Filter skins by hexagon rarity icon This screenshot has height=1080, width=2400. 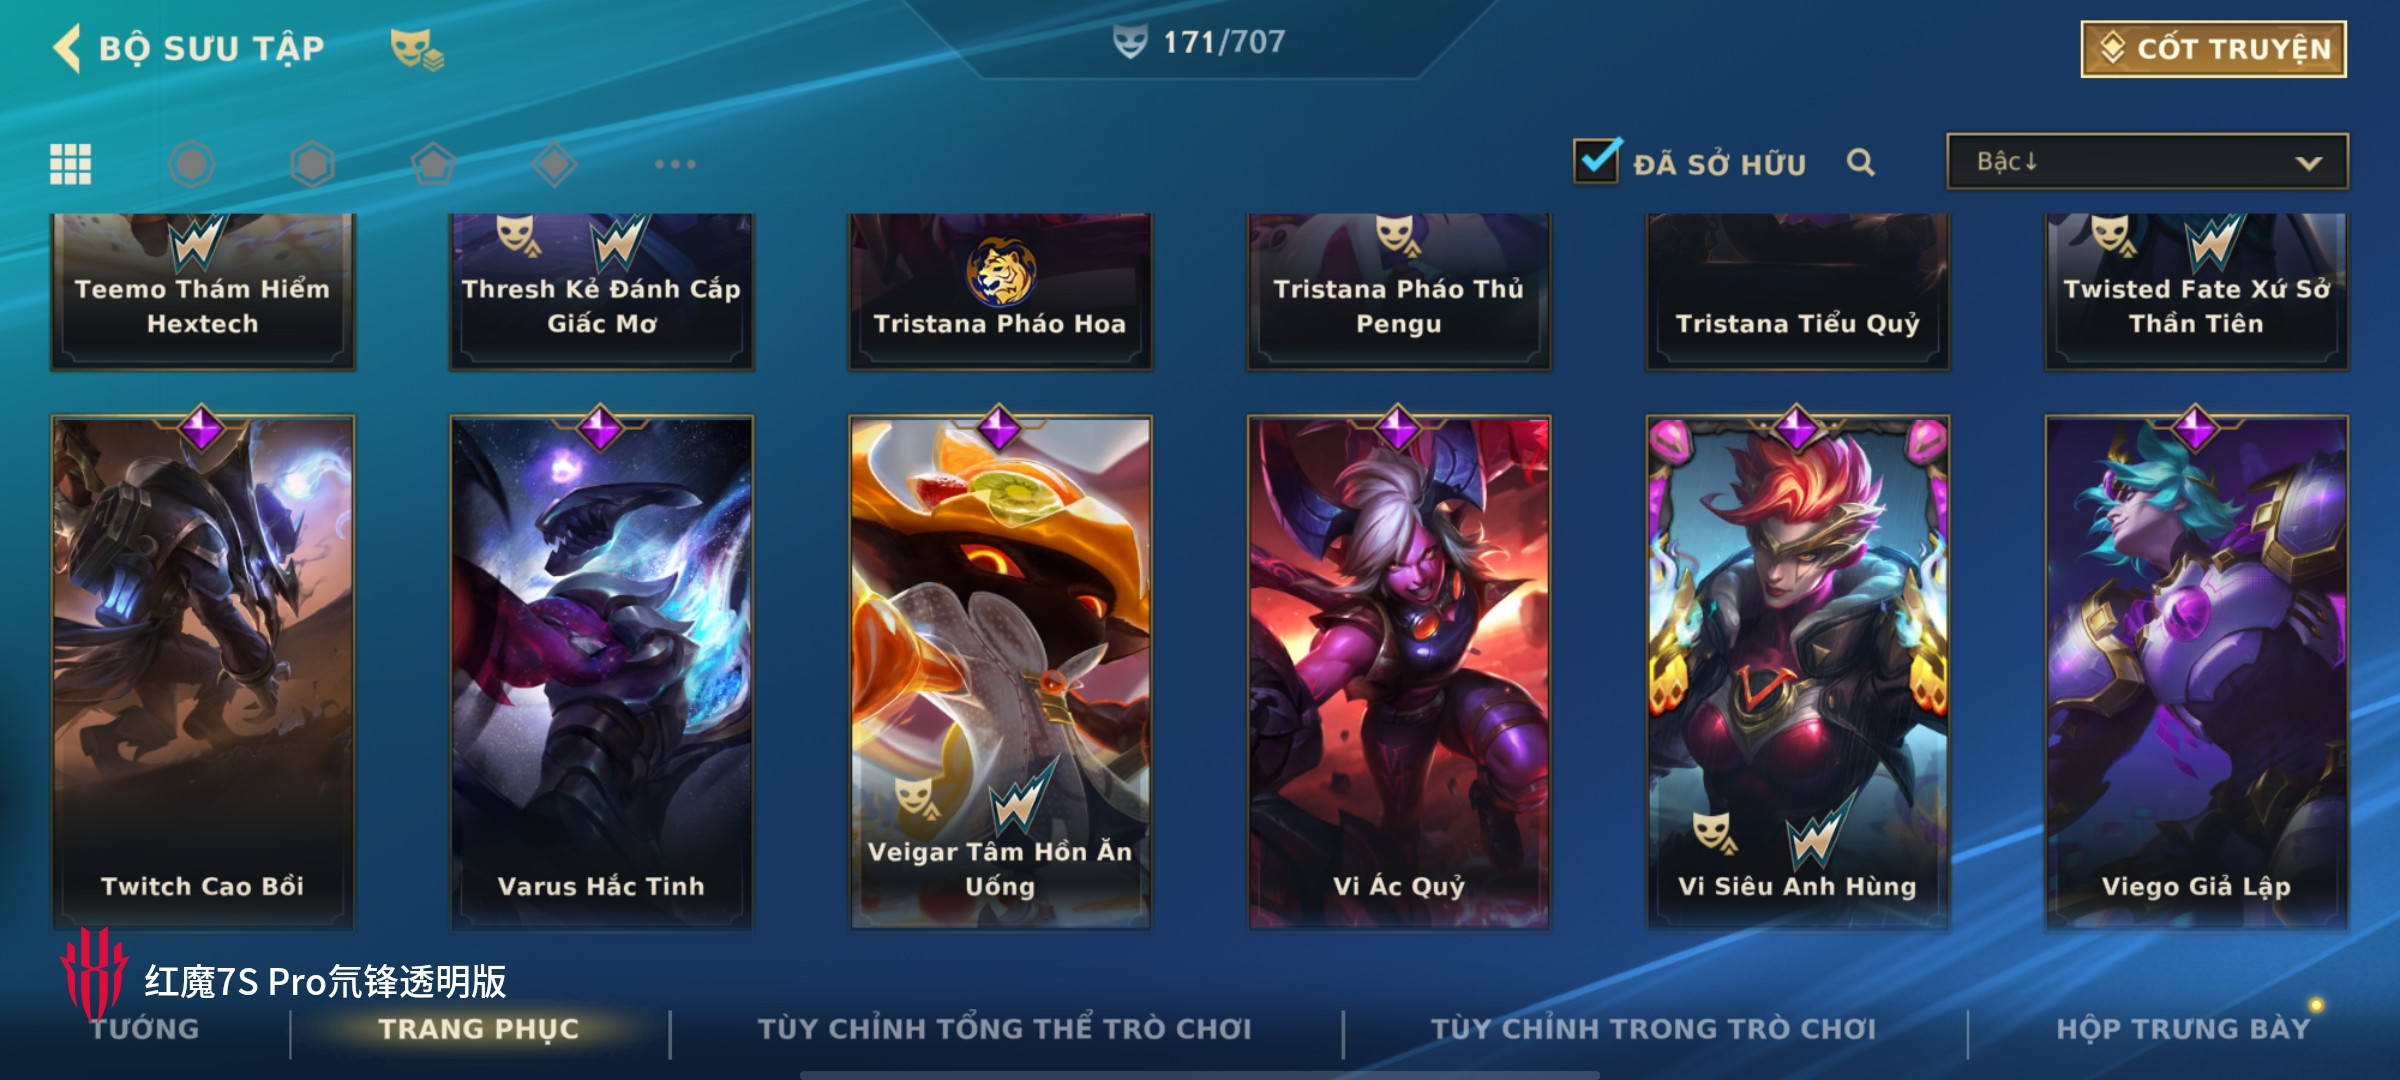312,164
